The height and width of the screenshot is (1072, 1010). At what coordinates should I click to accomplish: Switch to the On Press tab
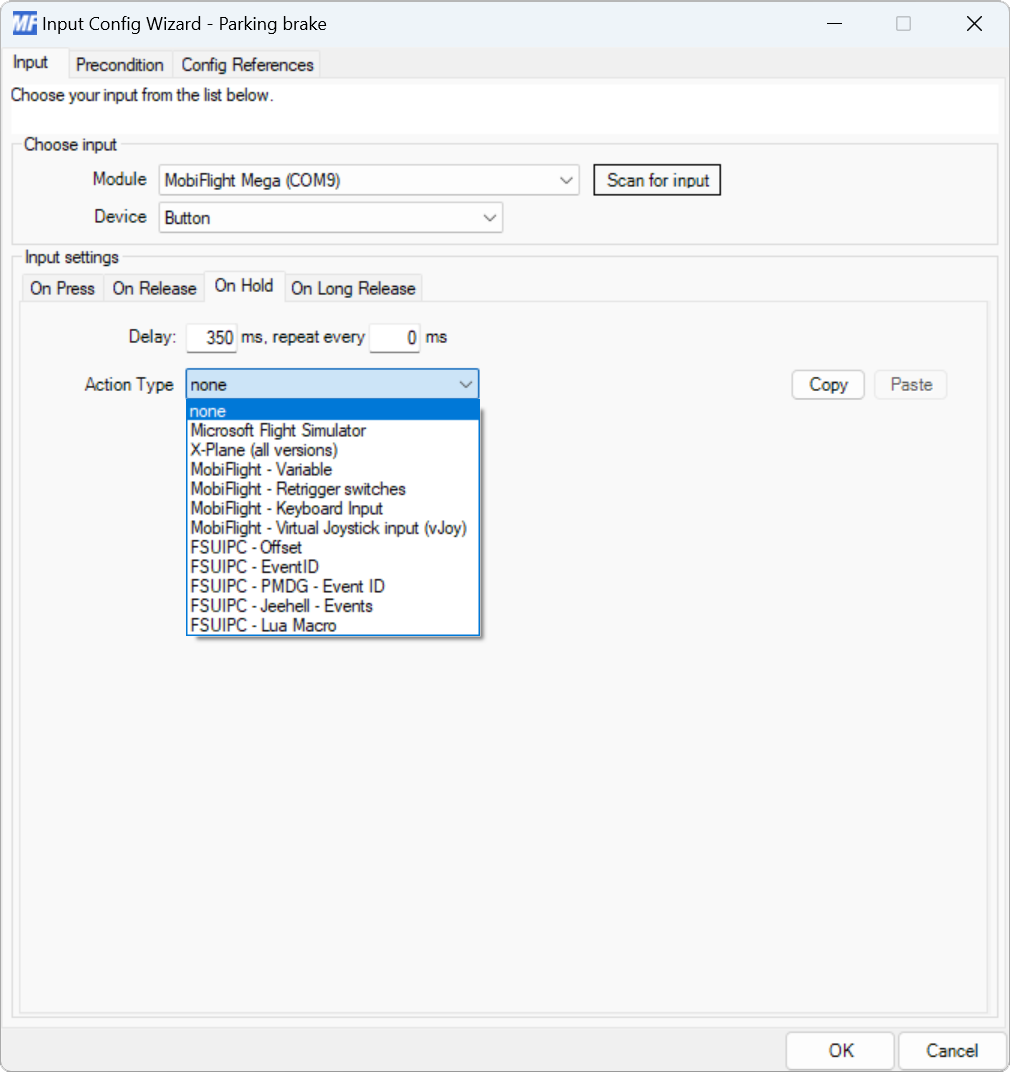61,288
